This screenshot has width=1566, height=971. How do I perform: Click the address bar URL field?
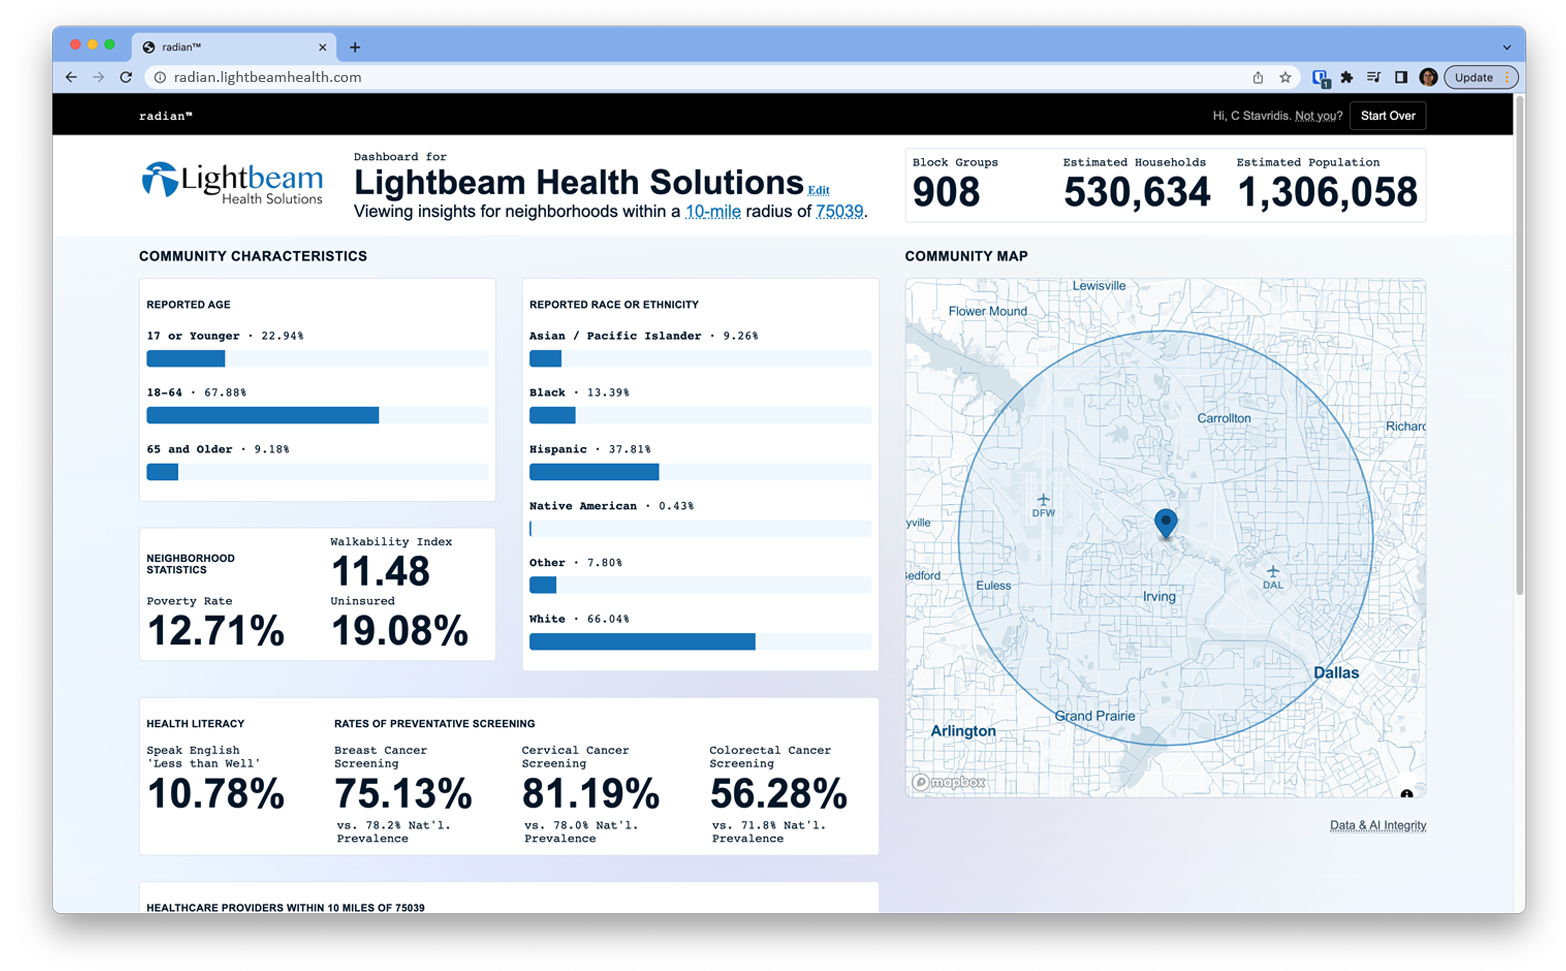point(700,77)
